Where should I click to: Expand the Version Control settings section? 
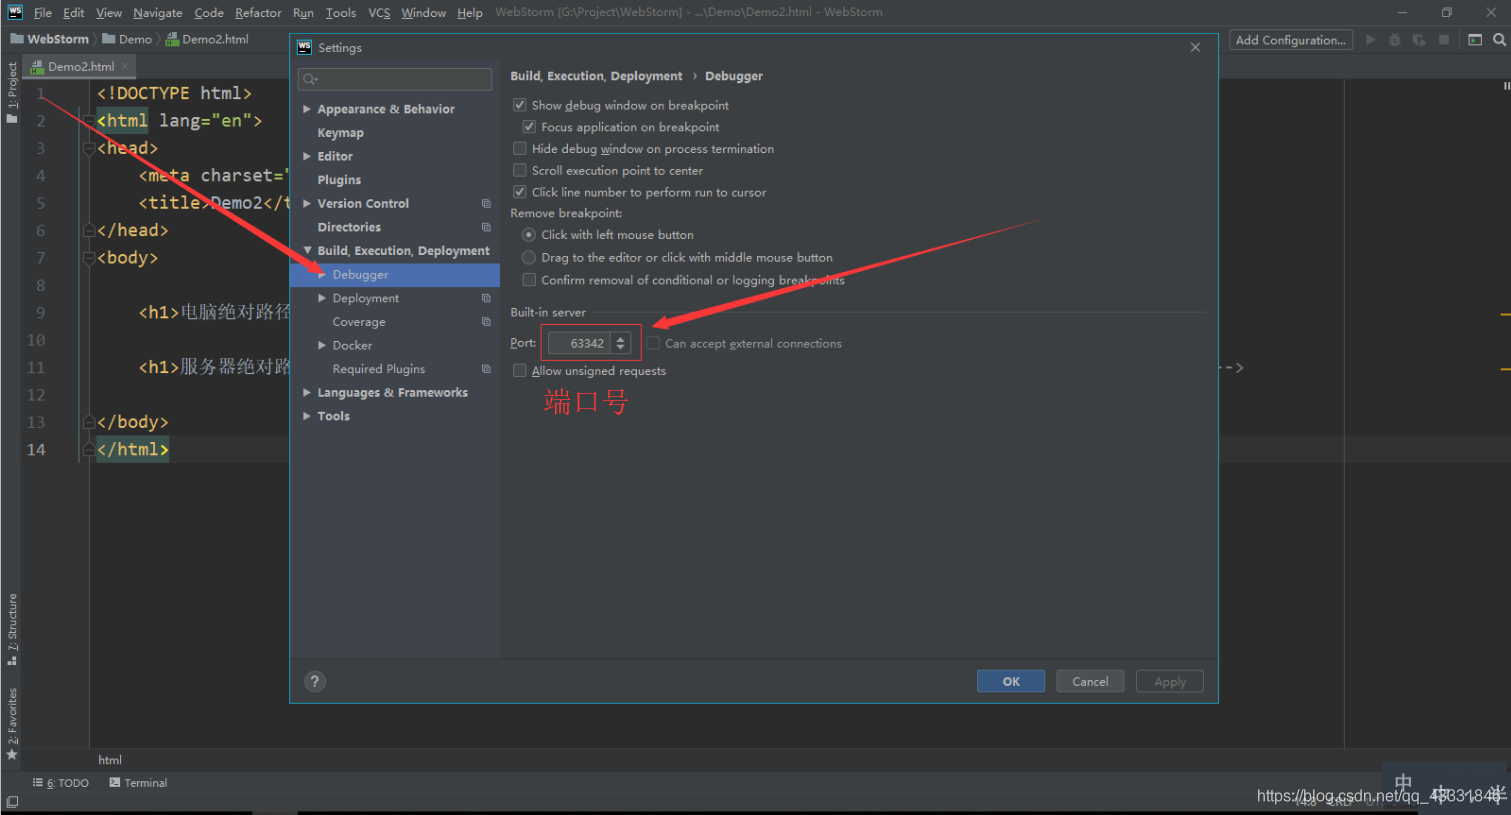point(307,203)
